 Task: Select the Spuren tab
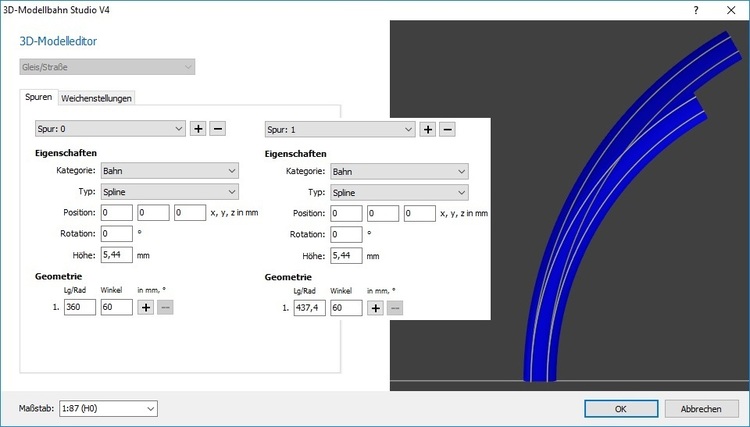coord(39,97)
